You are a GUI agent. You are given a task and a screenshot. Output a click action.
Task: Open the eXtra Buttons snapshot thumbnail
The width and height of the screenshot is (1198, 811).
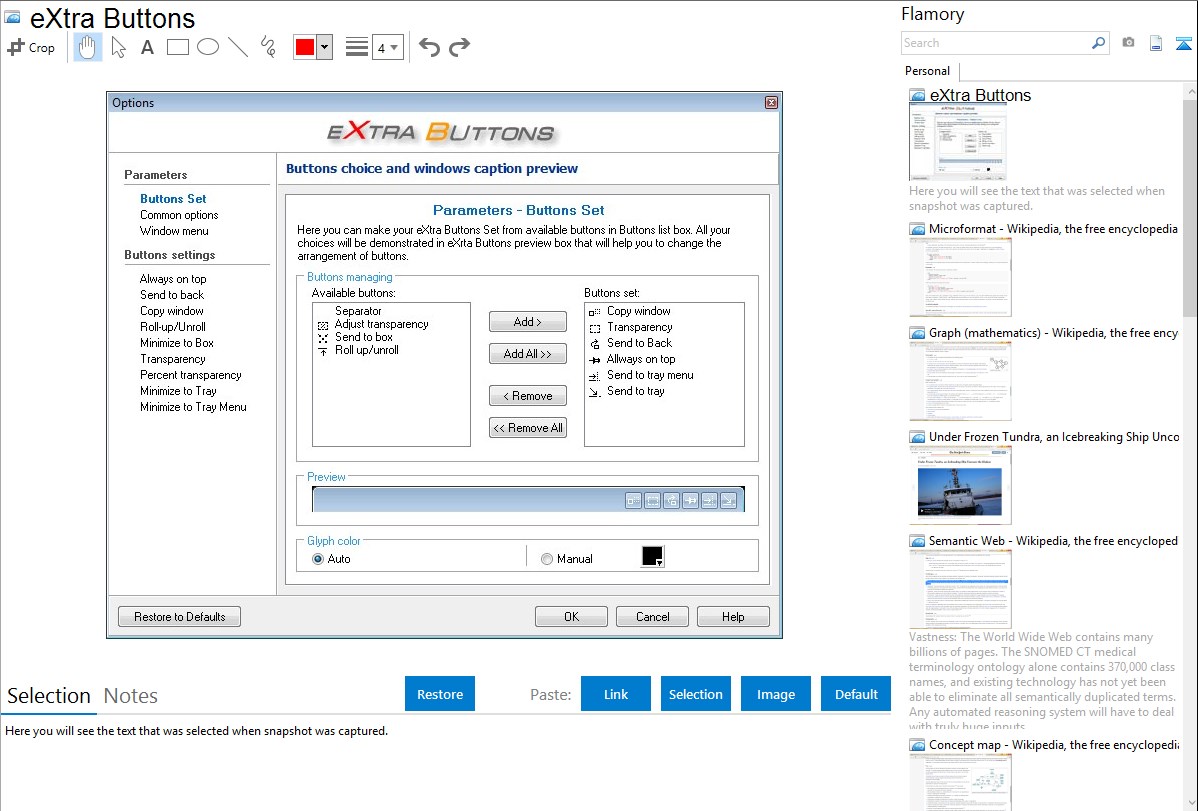point(957,142)
